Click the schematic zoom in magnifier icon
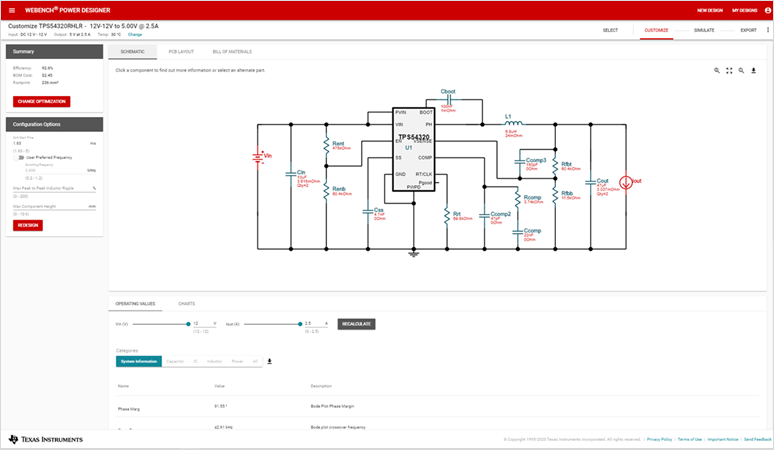 [717, 70]
